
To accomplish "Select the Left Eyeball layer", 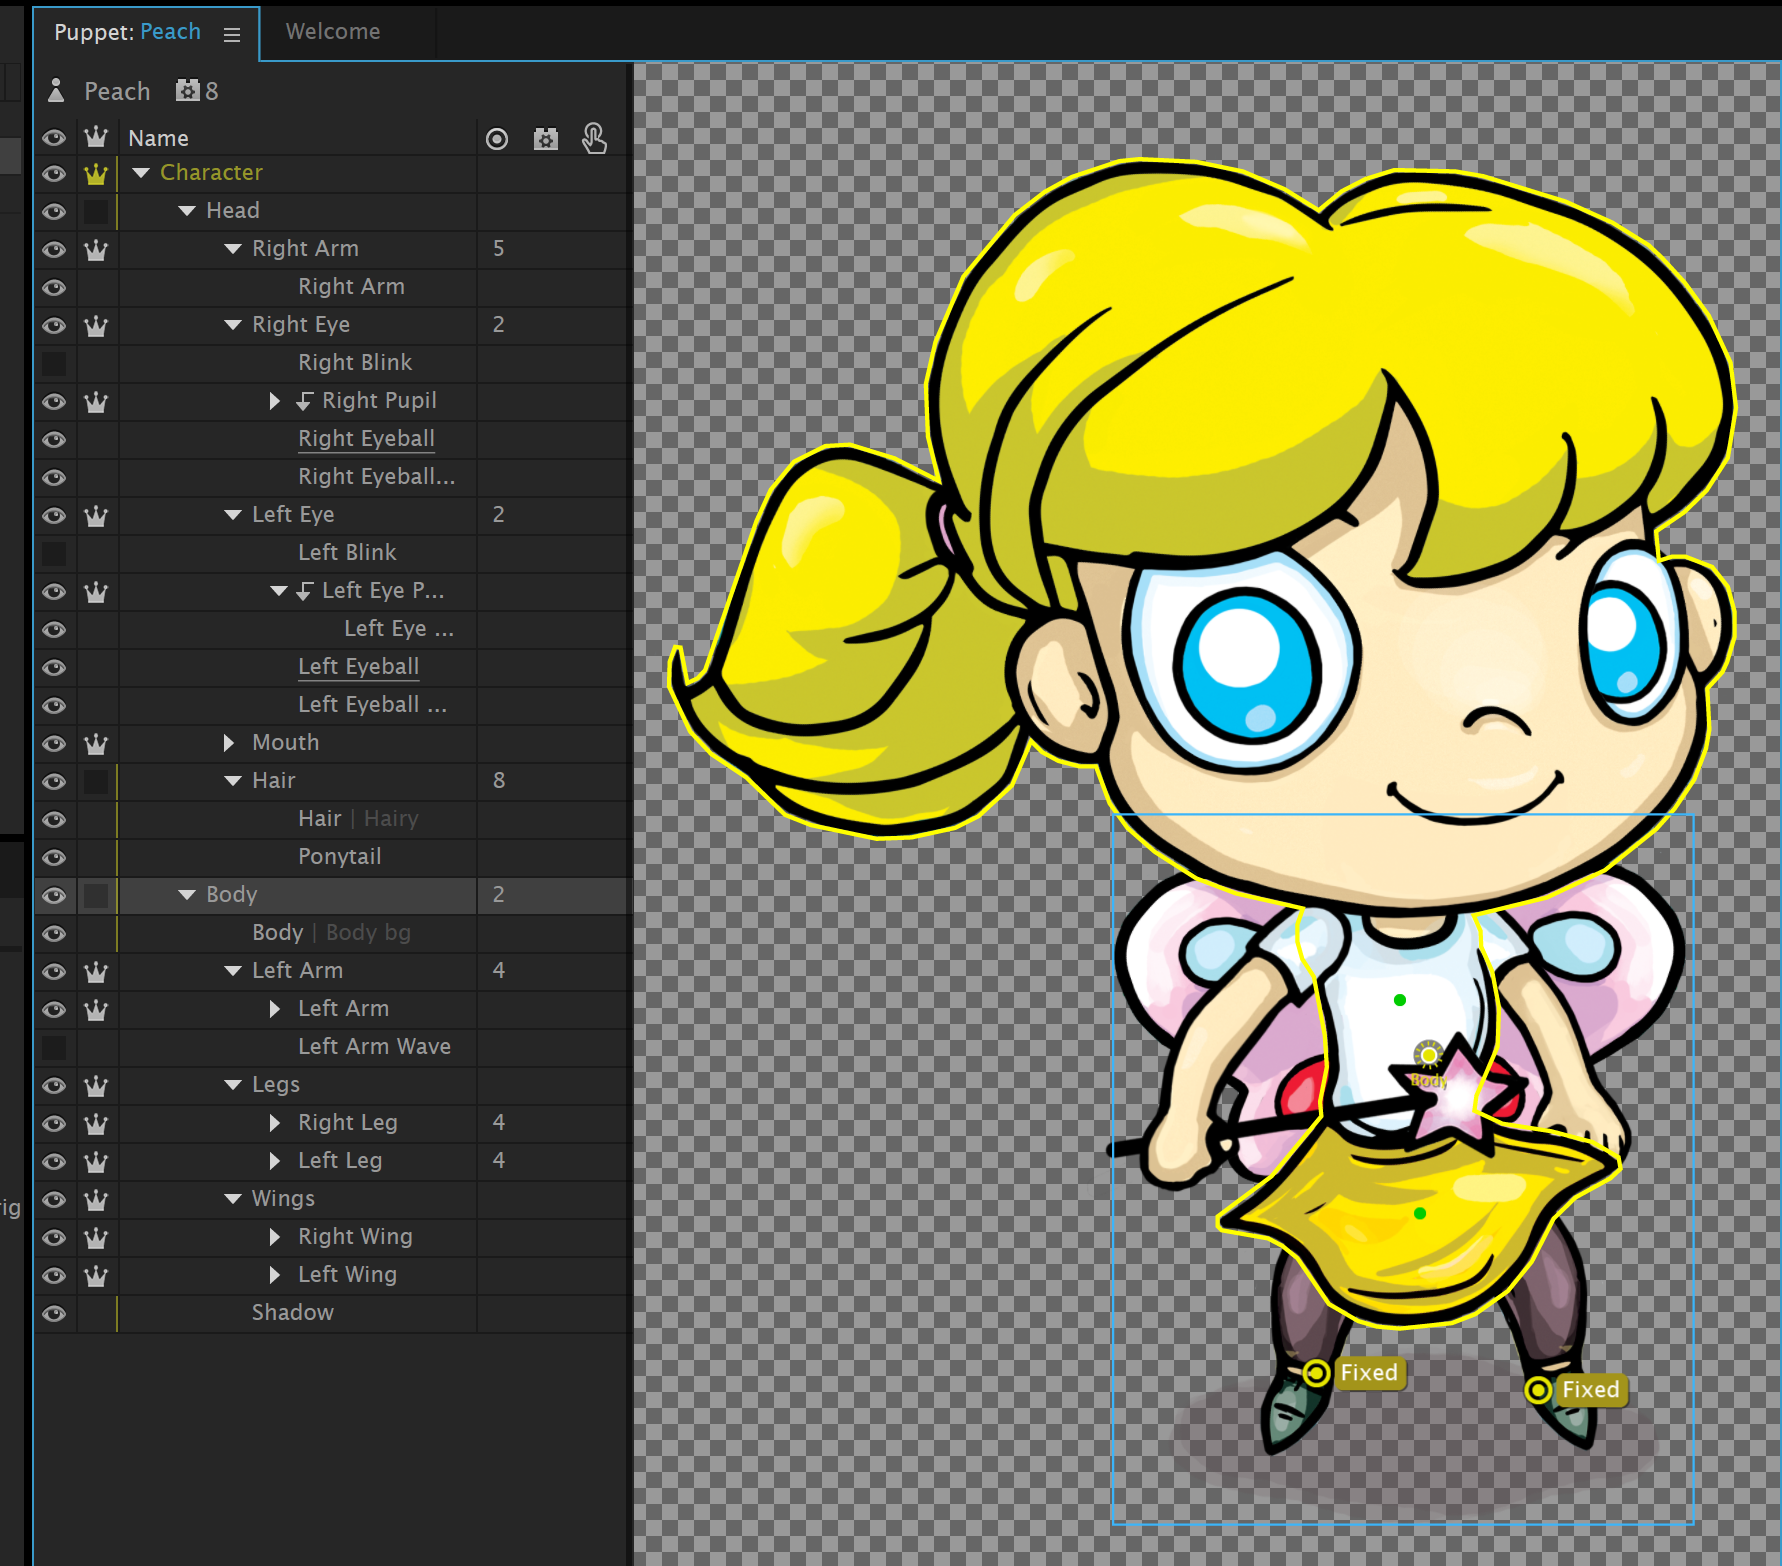I will (x=358, y=667).
